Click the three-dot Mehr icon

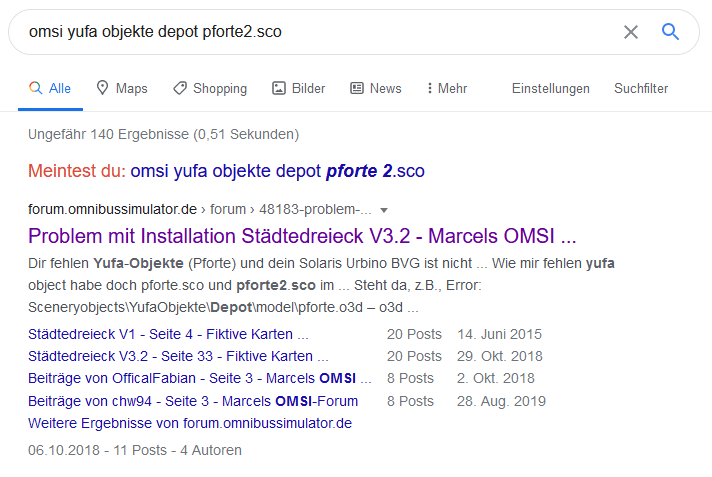[430, 88]
